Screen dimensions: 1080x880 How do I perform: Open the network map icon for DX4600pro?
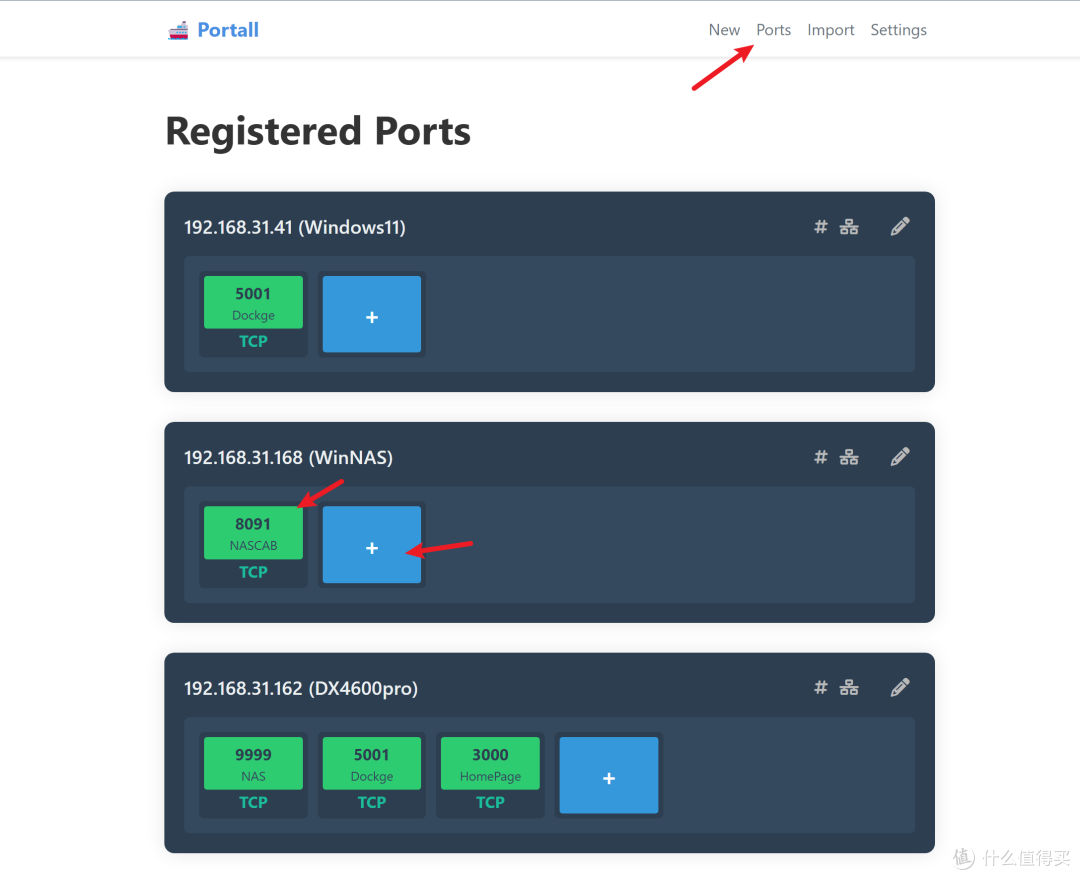(x=849, y=687)
